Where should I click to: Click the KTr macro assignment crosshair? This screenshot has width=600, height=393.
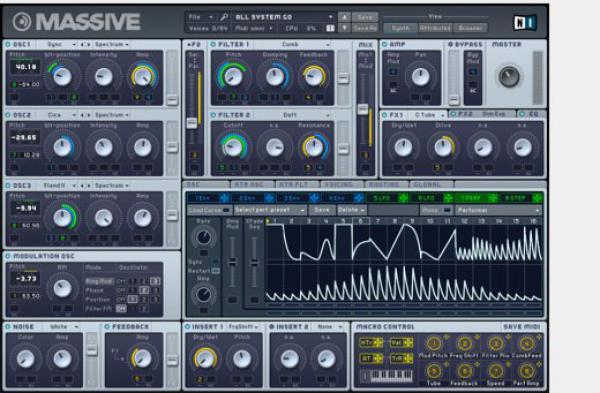point(378,342)
